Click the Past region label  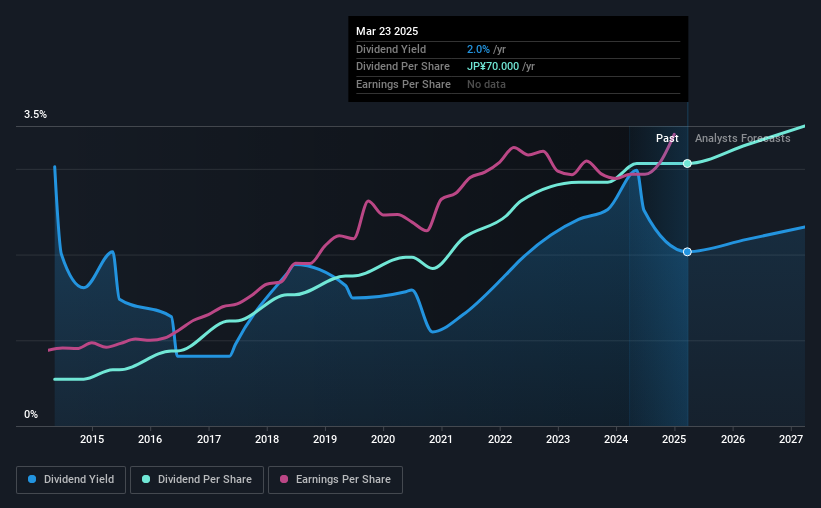point(667,138)
